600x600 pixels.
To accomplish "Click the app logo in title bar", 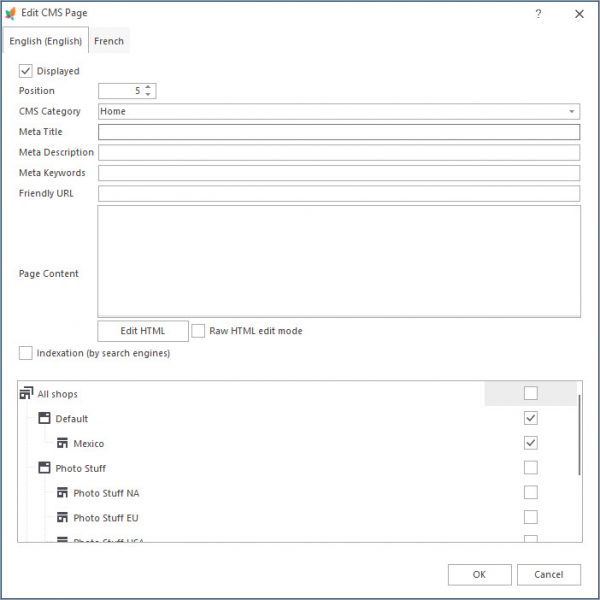I will click(x=11, y=14).
